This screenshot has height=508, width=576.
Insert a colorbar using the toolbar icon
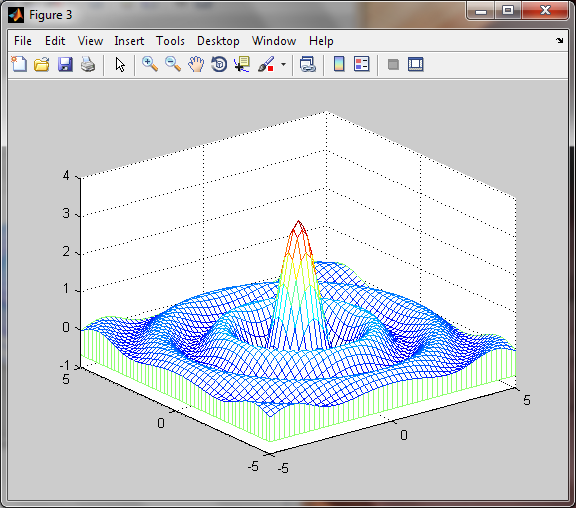coord(339,64)
